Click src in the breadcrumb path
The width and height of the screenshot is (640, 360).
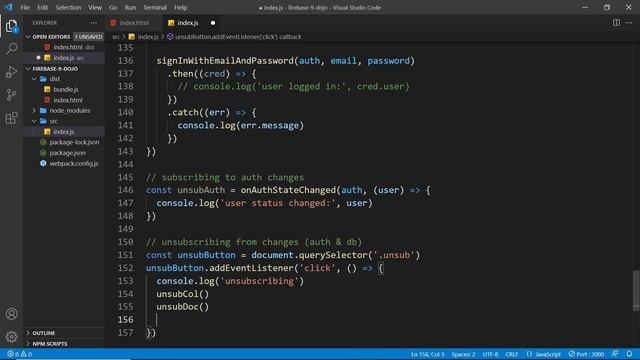click(116, 37)
